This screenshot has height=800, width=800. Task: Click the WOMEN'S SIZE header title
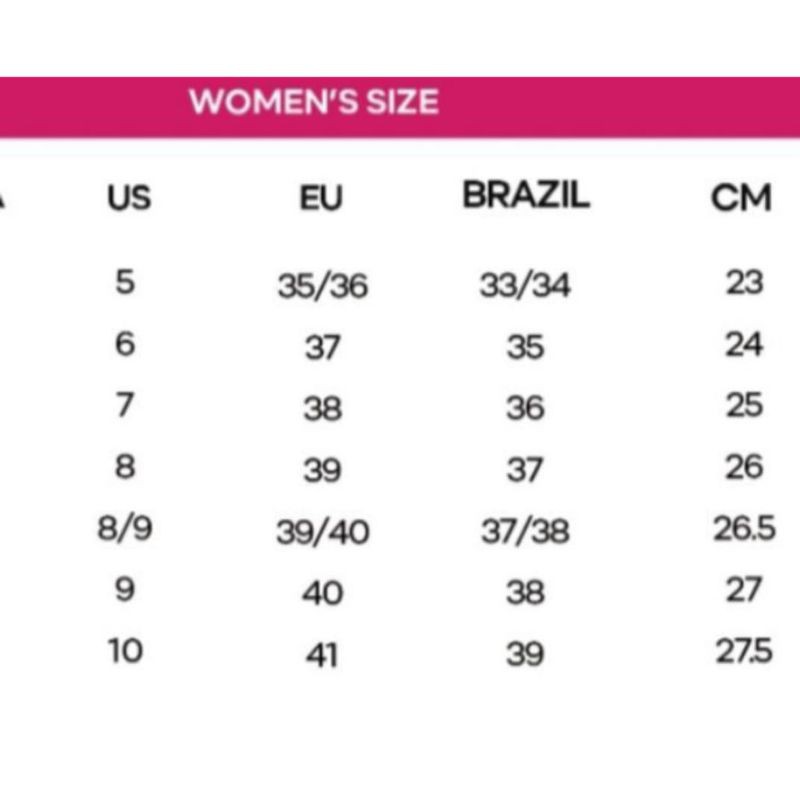coord(314,102)
